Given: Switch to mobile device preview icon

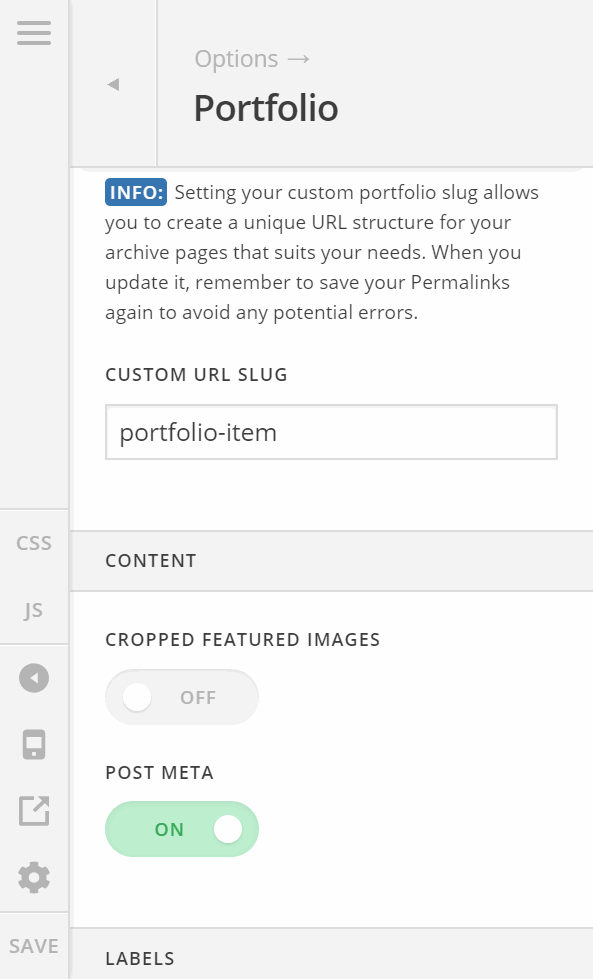Looking at the screenshot, I should (x=34, y=744).
